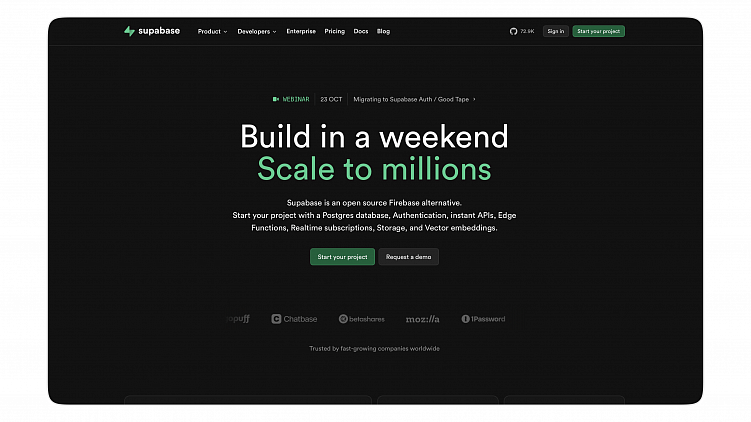
Task: Click the hero Start your project button
Action: pos(342,257)
